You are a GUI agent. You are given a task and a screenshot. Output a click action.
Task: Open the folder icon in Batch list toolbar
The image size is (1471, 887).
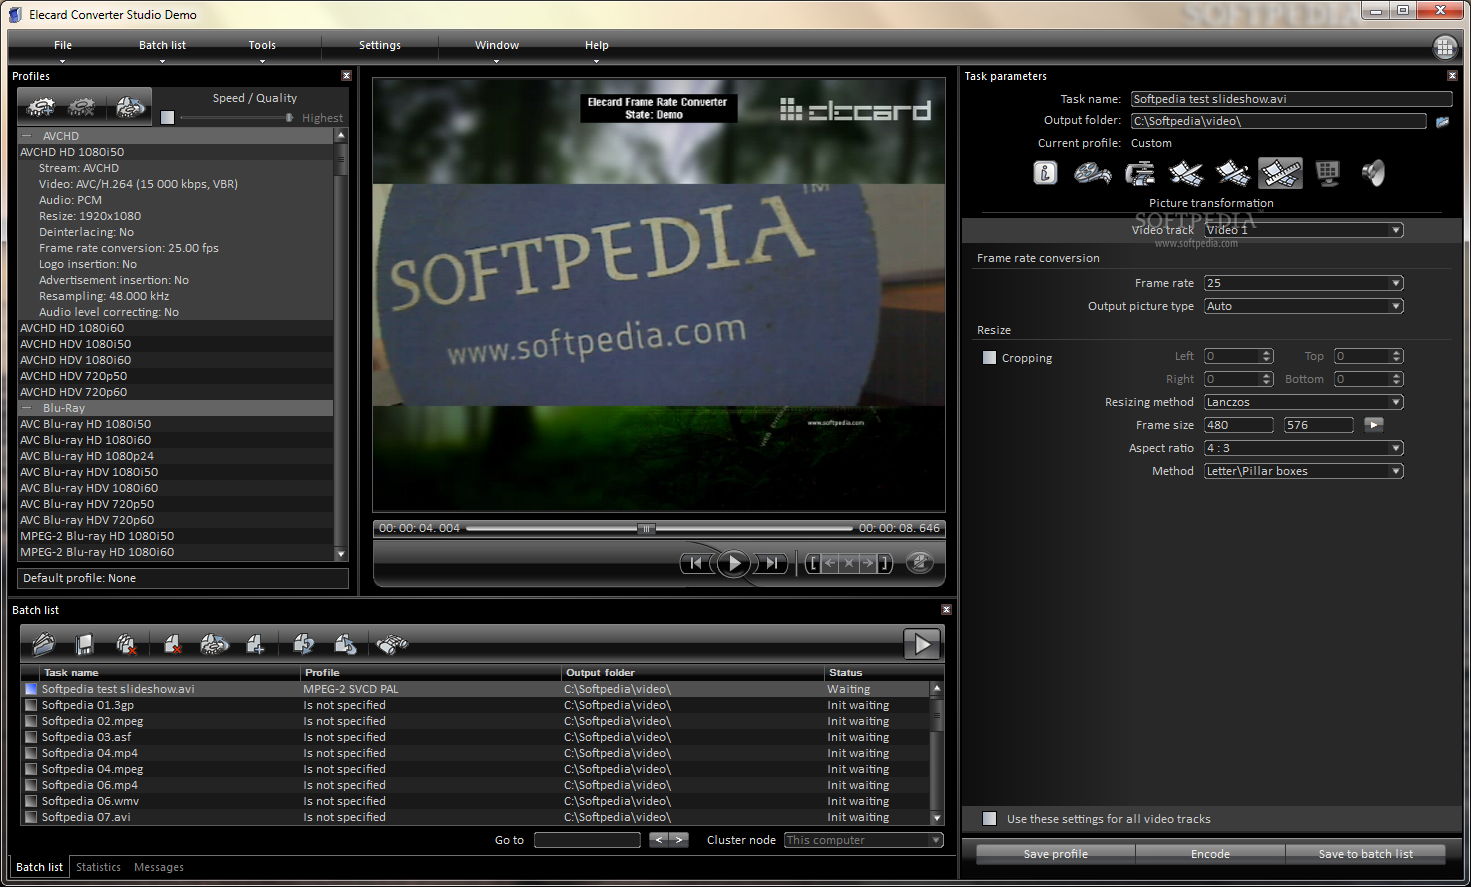(44, 645)
